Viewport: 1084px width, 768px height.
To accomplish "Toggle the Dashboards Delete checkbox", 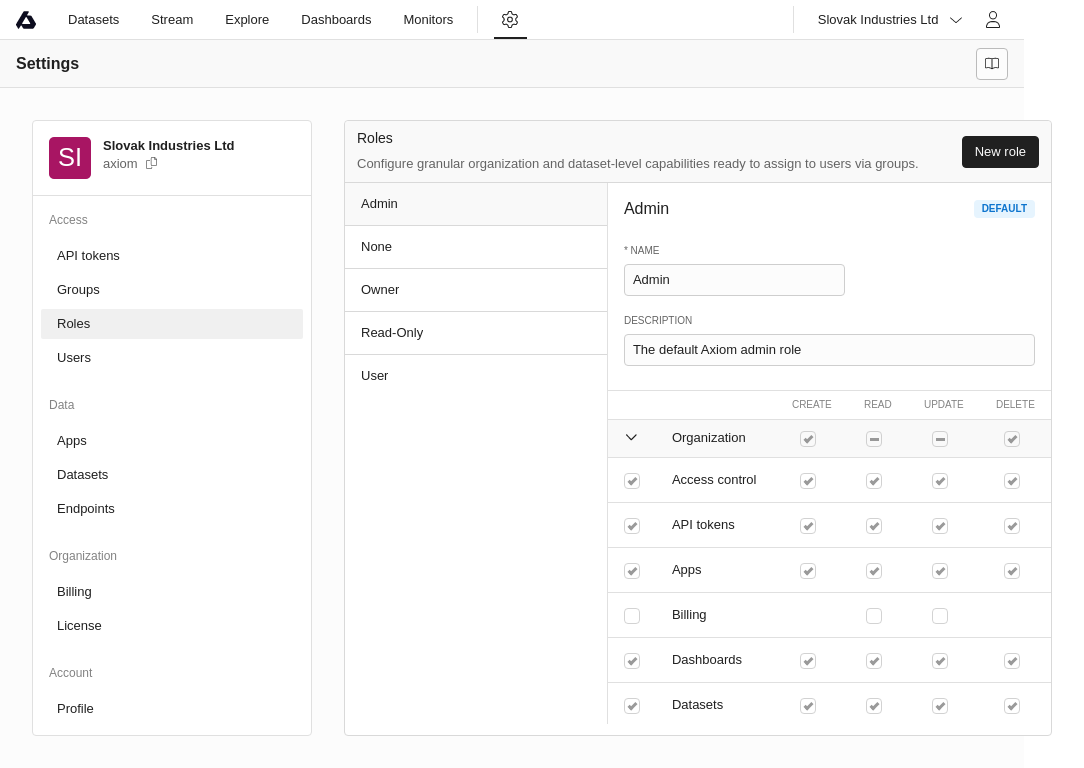I will click(1012, 661).
